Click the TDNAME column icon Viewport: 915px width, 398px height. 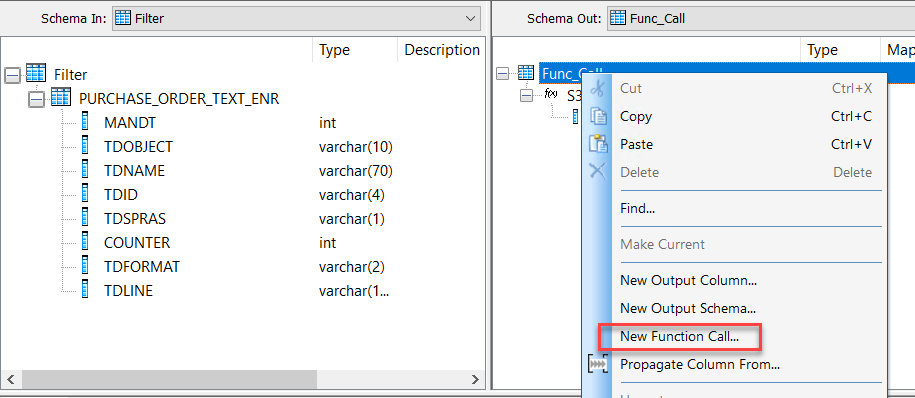pyautogui.click(x=85, y=170)
